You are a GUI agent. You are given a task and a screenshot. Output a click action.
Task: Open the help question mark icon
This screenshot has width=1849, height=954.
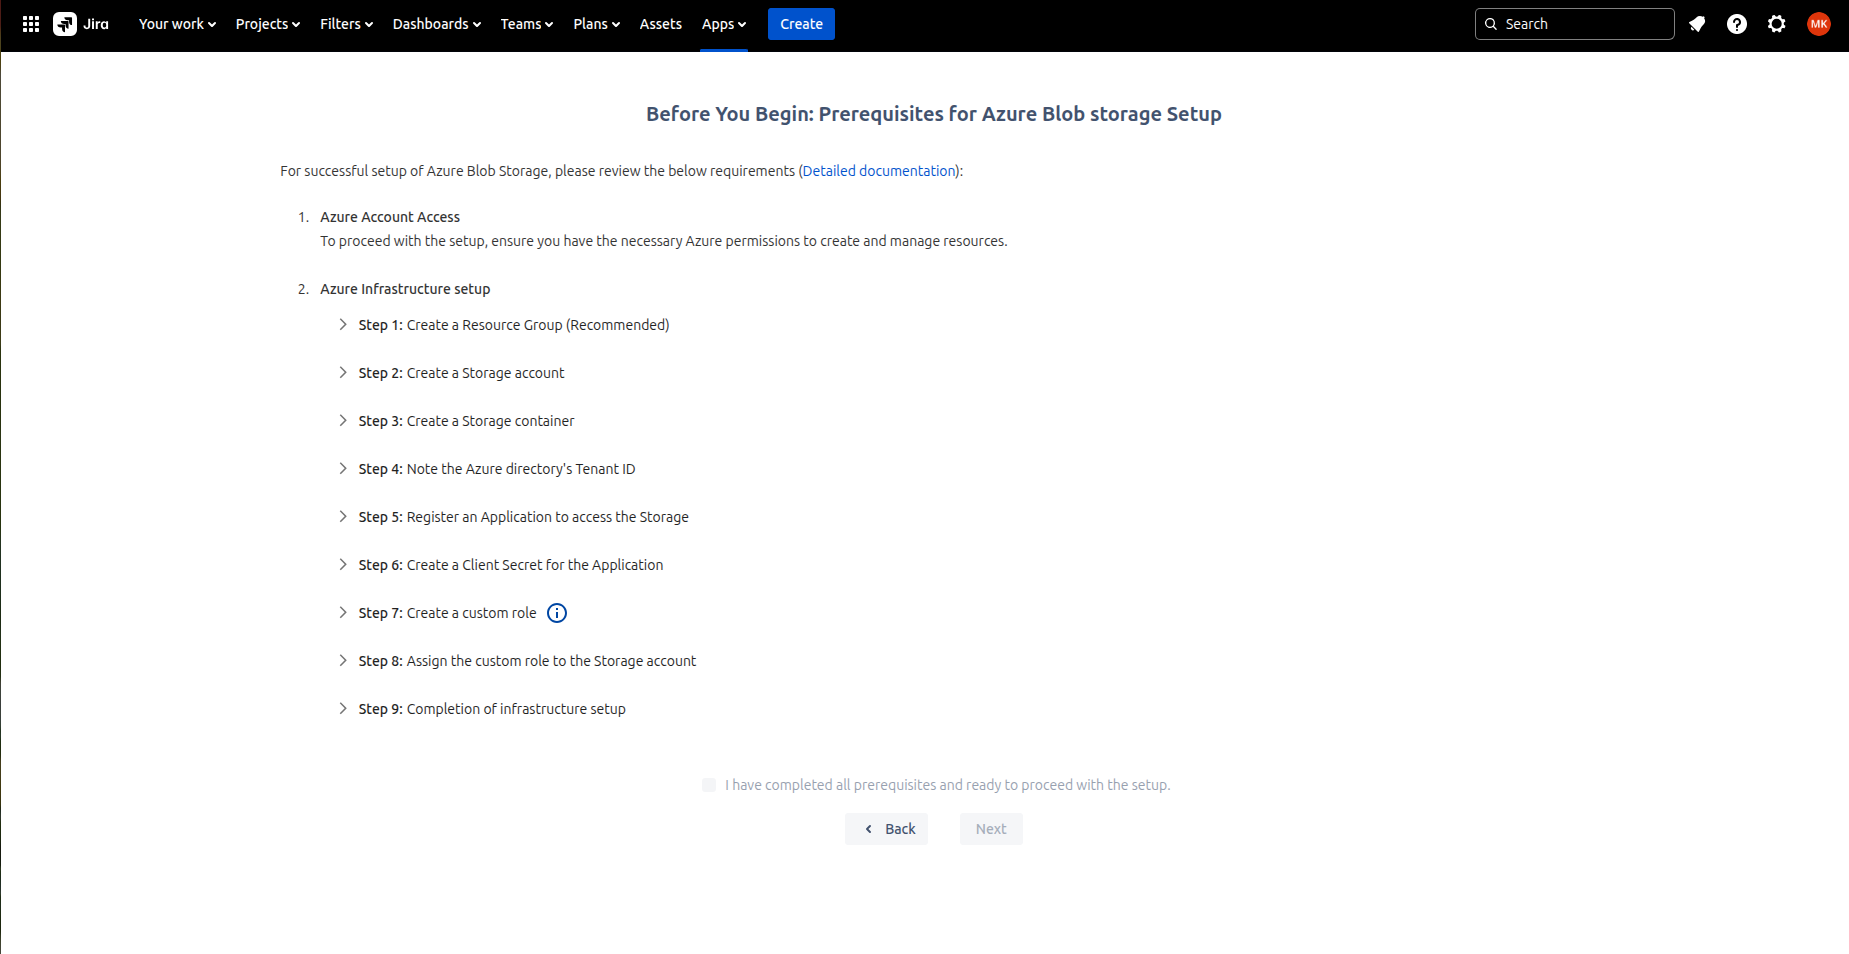coord(1737,24)
